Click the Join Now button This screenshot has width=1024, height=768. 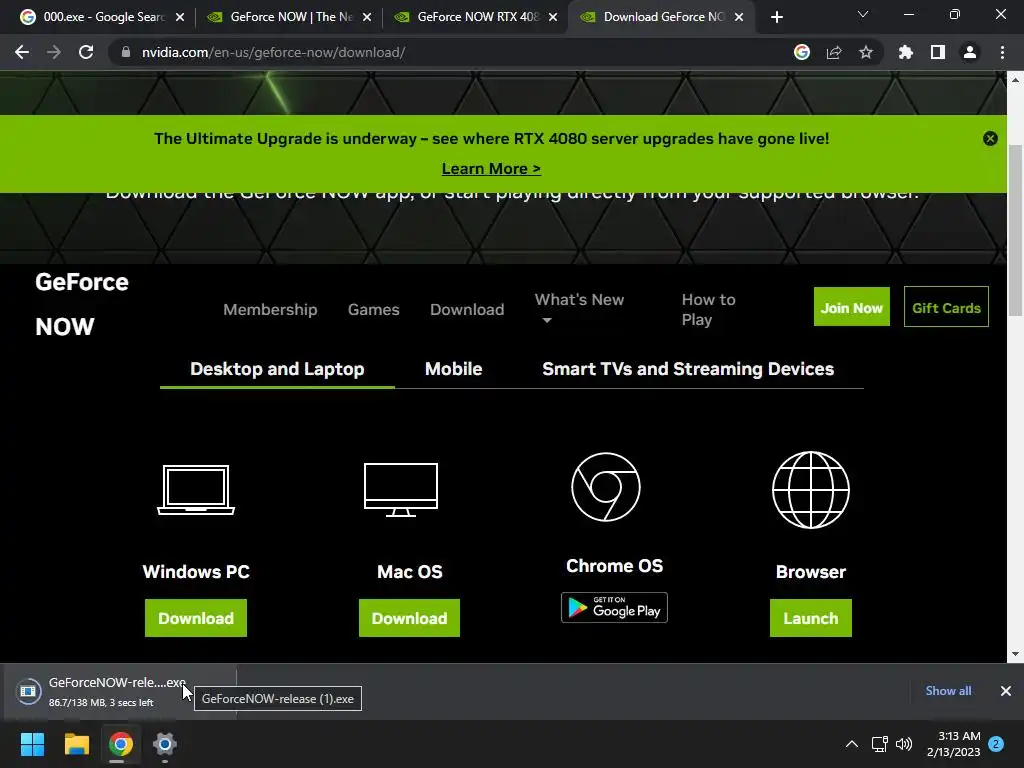pyautogui.click(x=852, y=307)
